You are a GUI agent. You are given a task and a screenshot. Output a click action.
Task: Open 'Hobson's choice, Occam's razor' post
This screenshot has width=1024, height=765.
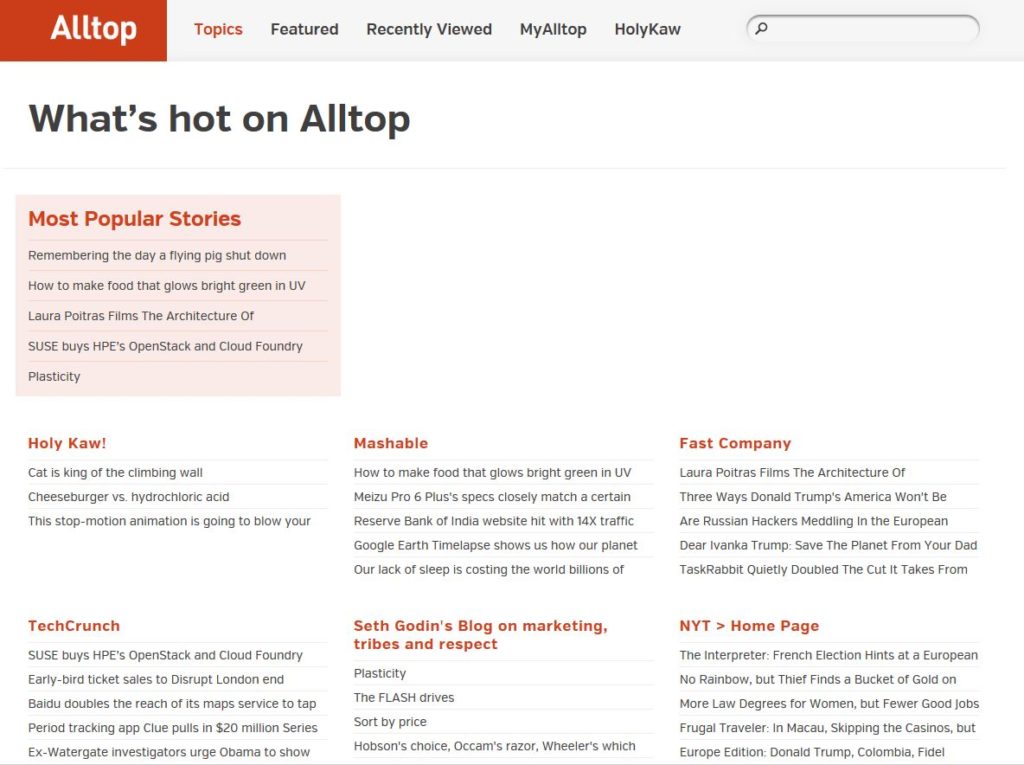click(494, 746)
